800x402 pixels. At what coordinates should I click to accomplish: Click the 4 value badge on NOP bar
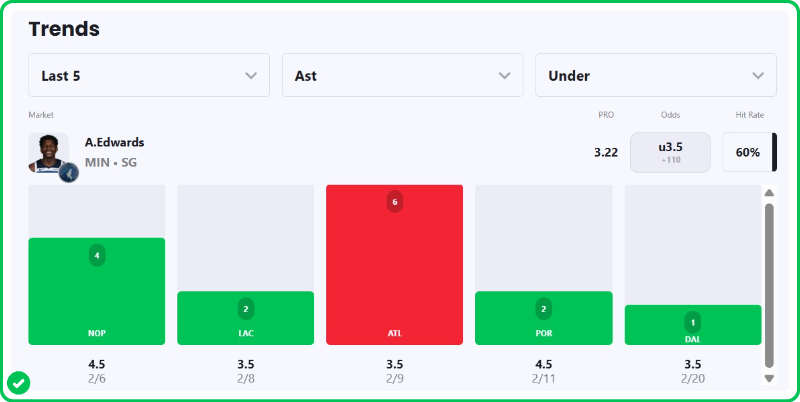pyautogui.click(x=97, y=255)
